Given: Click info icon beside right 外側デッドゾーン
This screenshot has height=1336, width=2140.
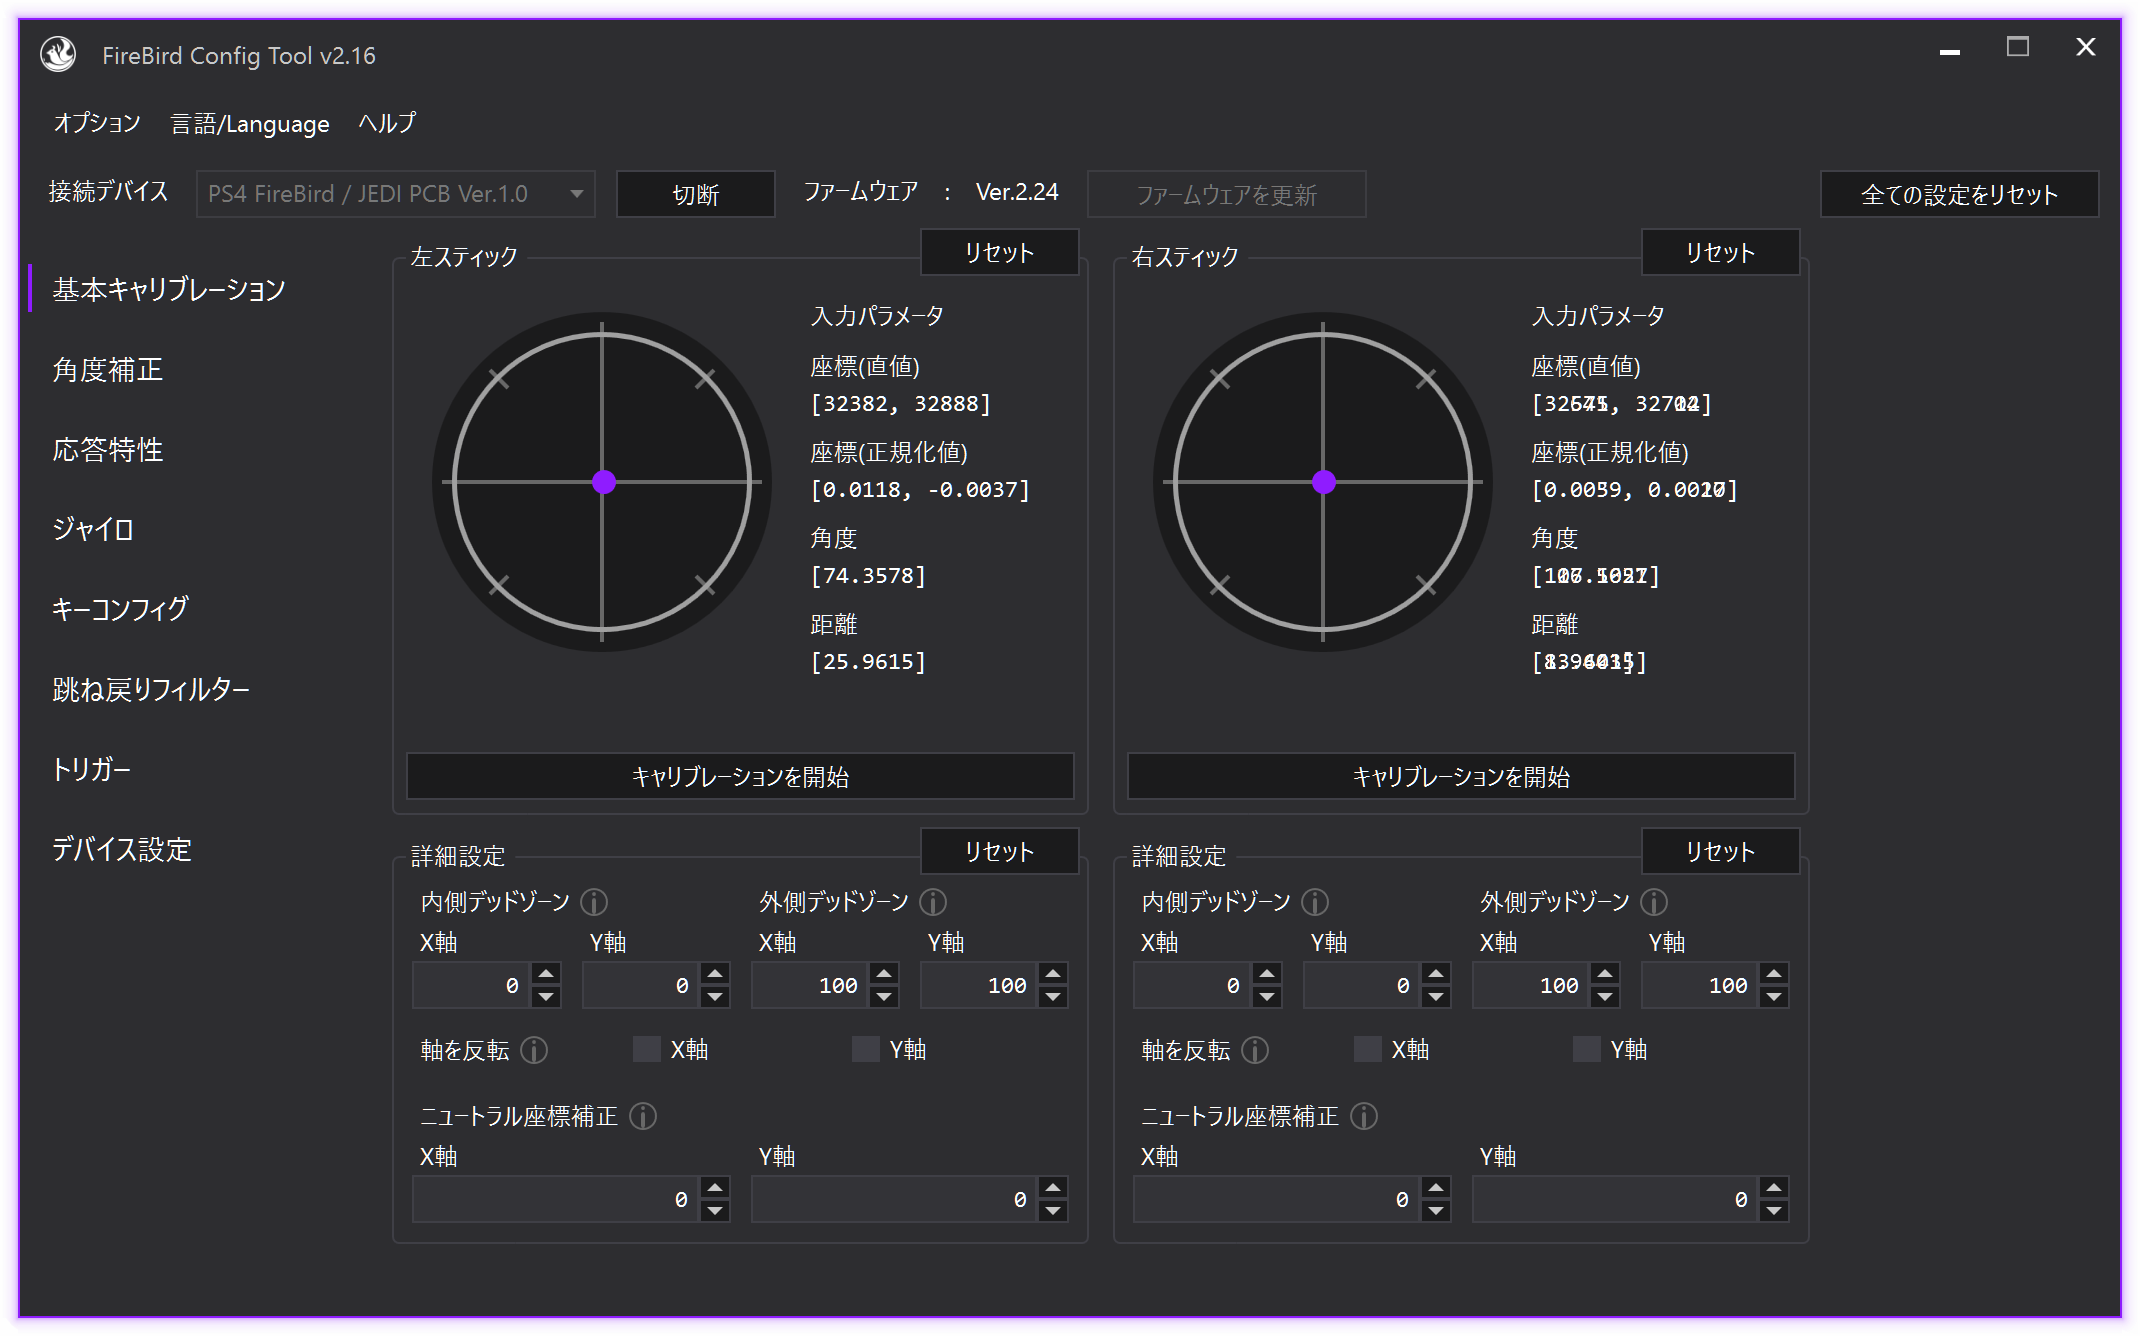Looking at the screenshot, I should [x=1654, y=903].
